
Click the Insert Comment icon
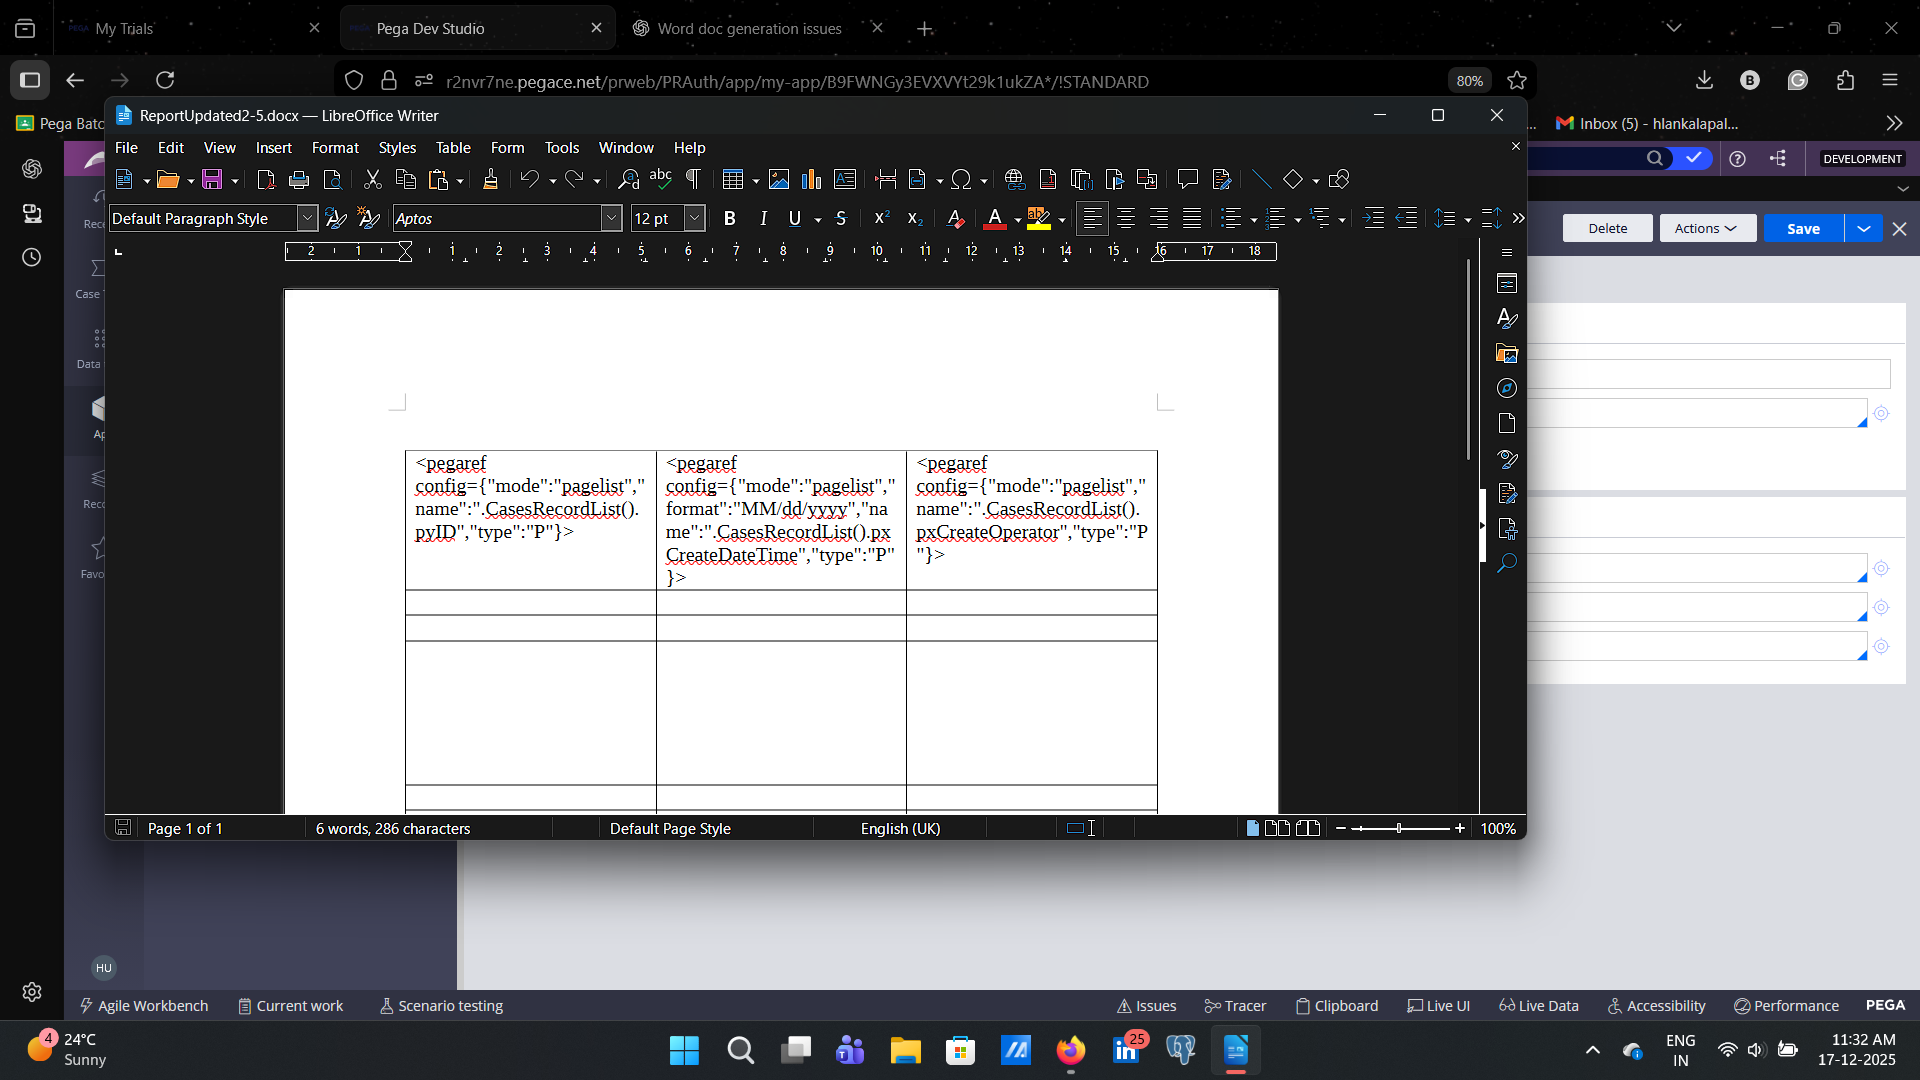pyautogui.click(x=1188, y=180)
